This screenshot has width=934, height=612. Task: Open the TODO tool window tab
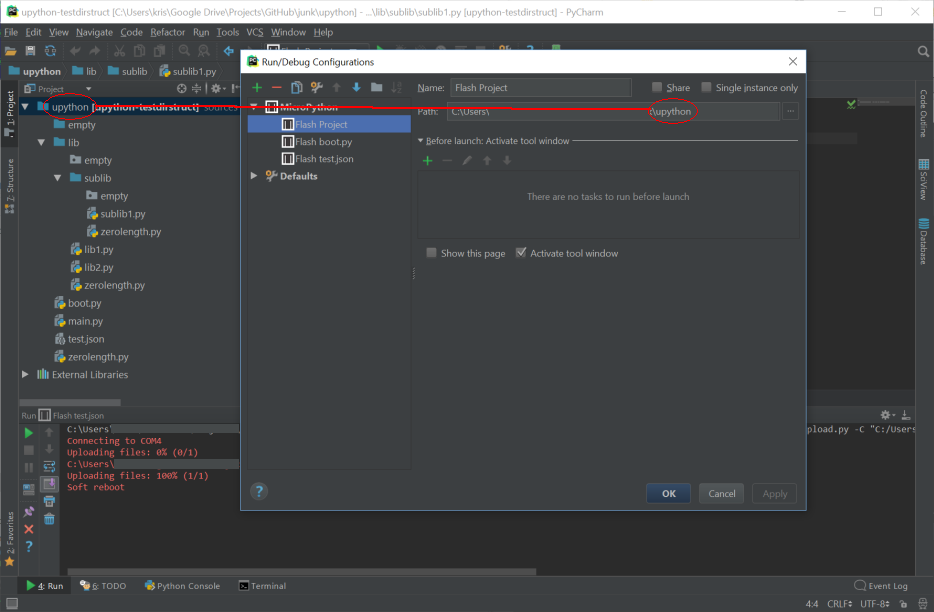103,586
